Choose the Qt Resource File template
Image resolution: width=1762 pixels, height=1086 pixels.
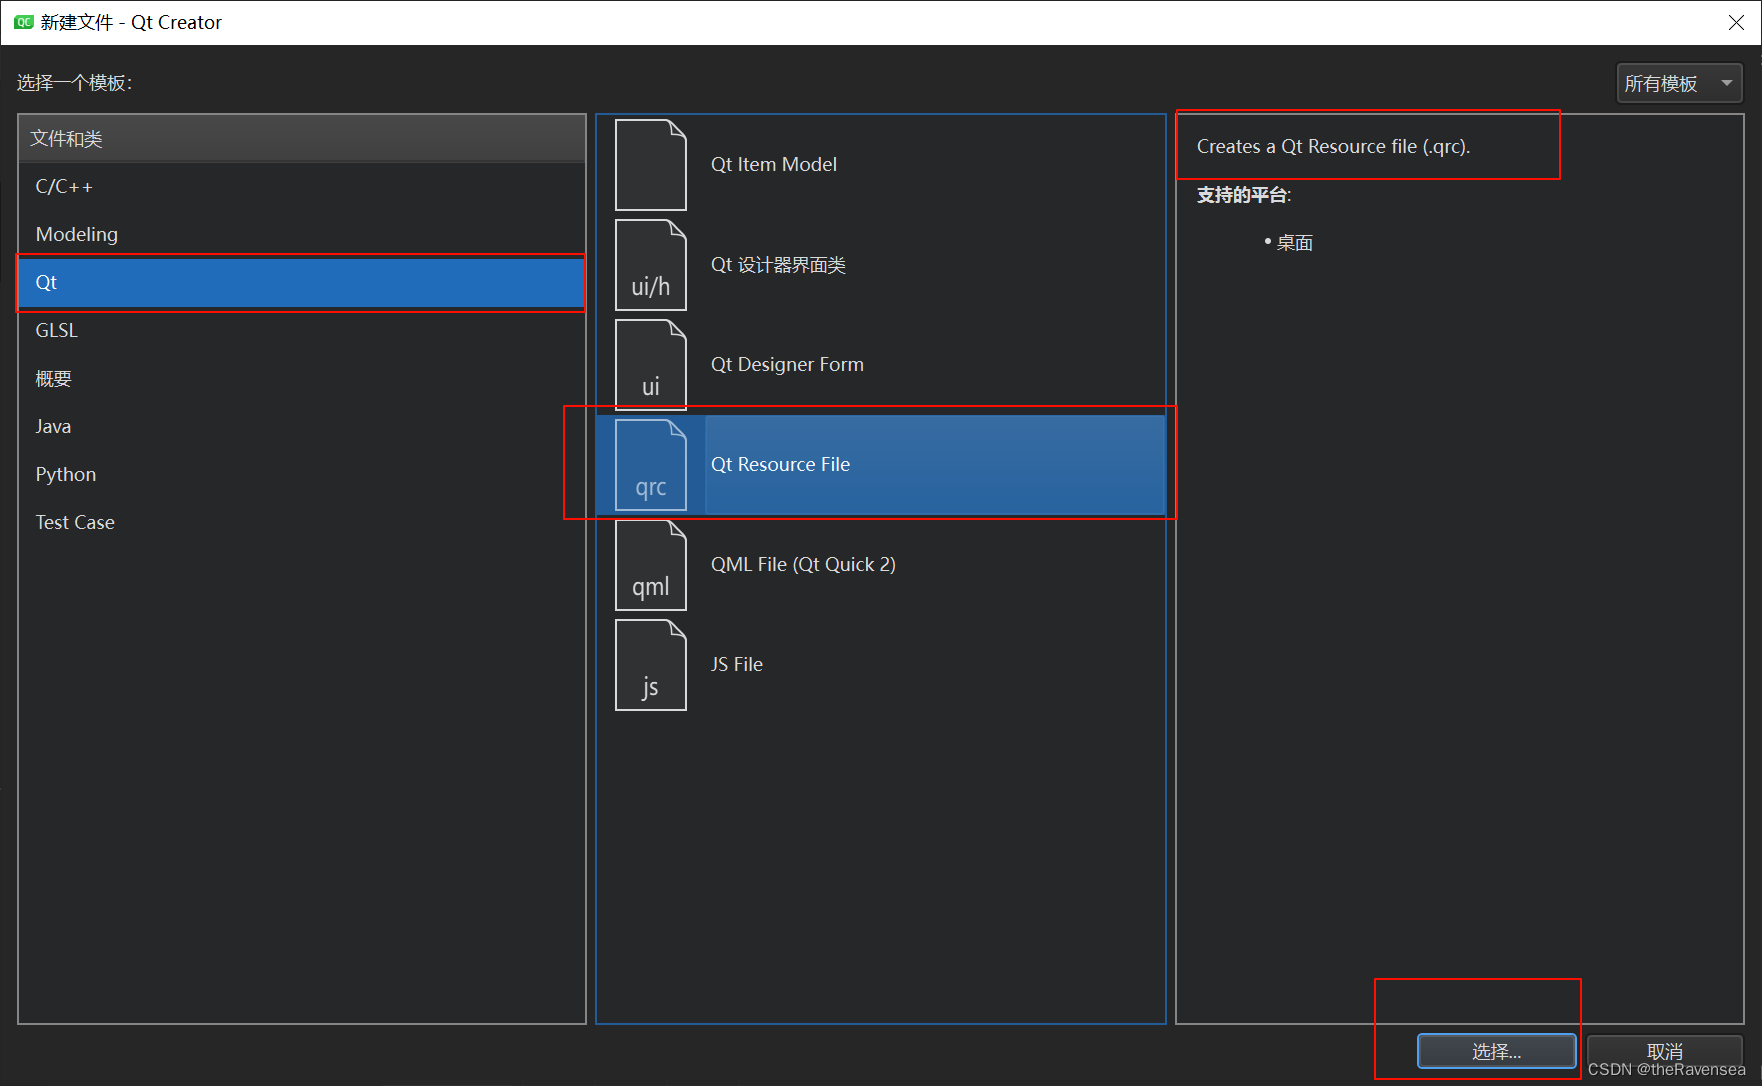pyautogui.click(x=881, y=465)
